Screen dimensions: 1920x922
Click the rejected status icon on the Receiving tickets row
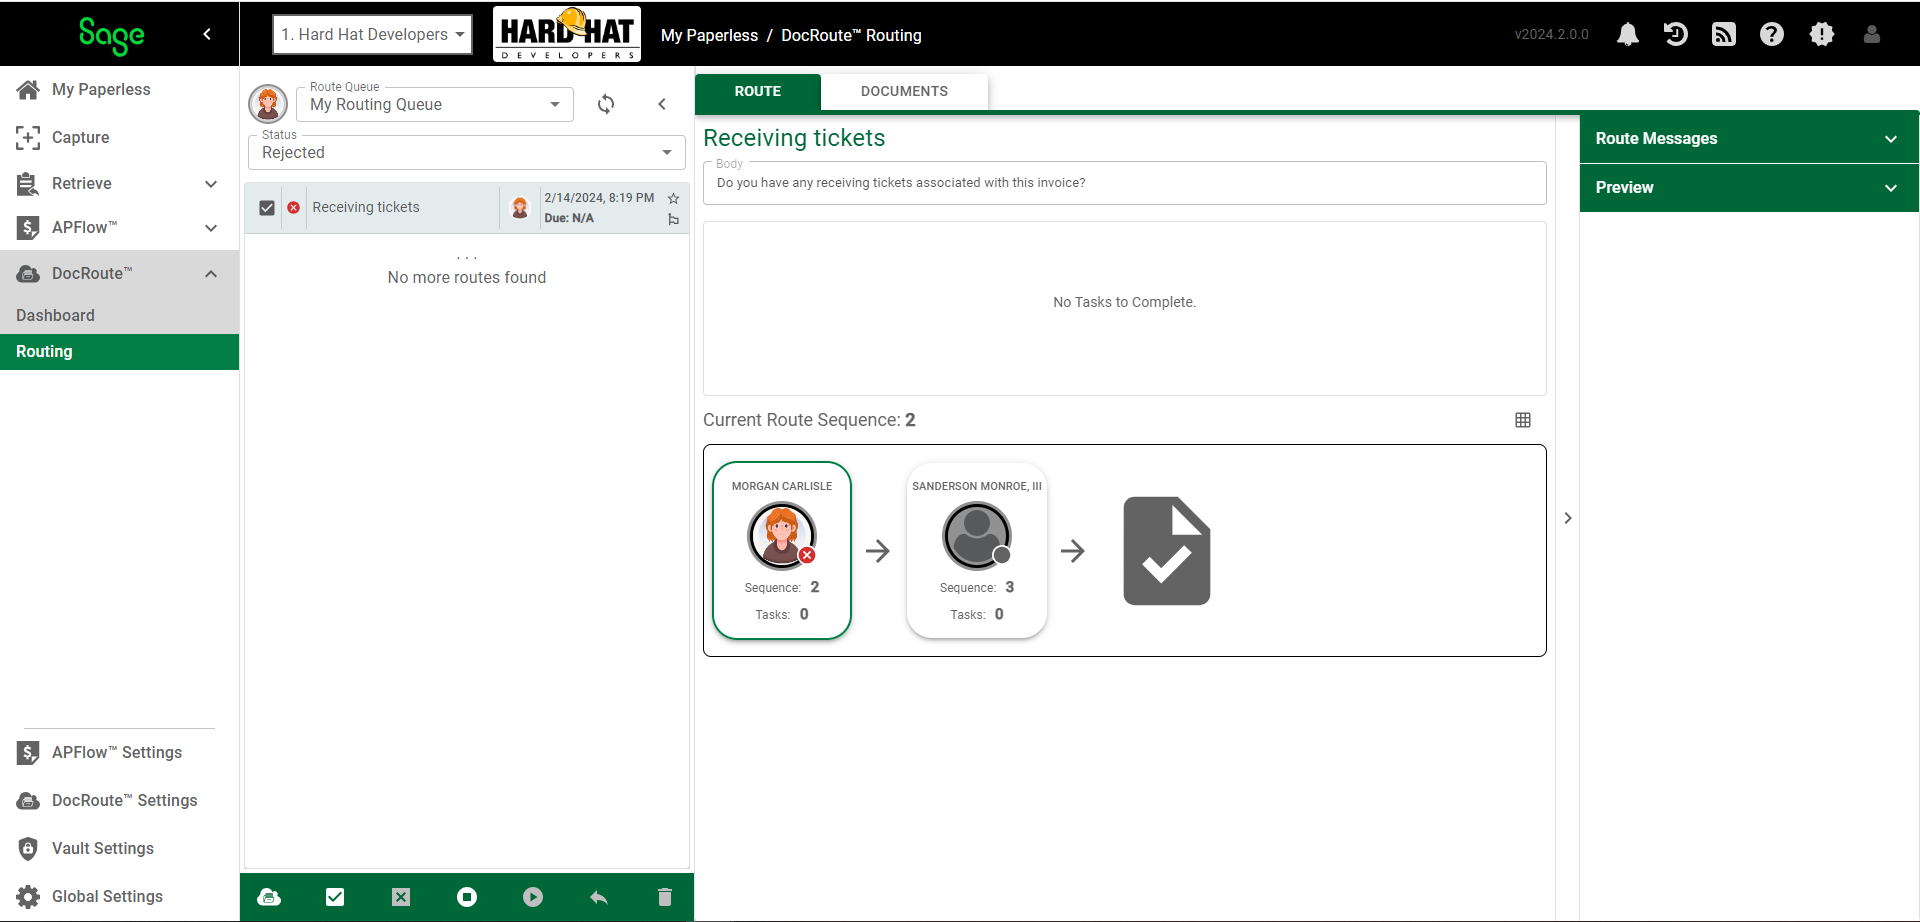coord(293,207)
